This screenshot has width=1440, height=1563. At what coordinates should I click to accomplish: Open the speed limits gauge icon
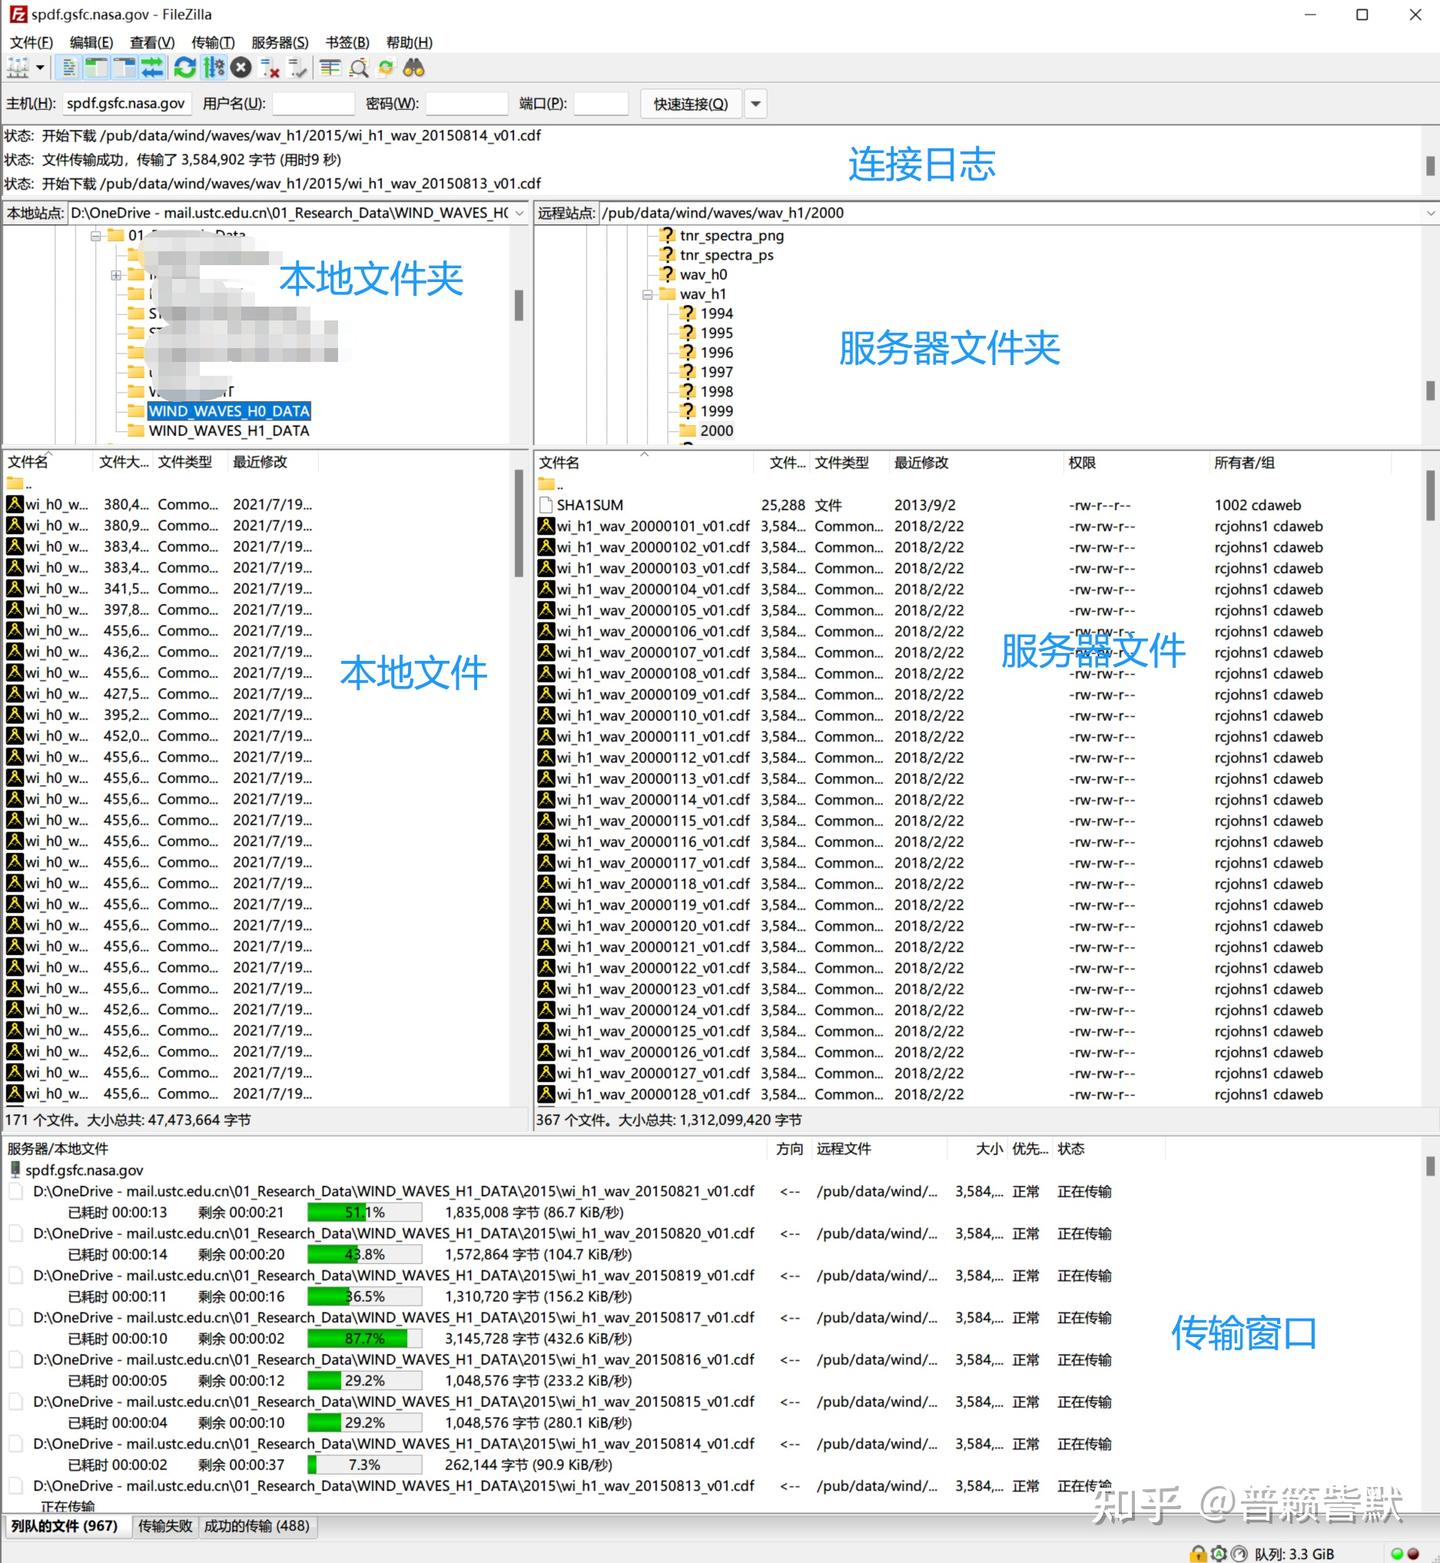point(1239,1553)
